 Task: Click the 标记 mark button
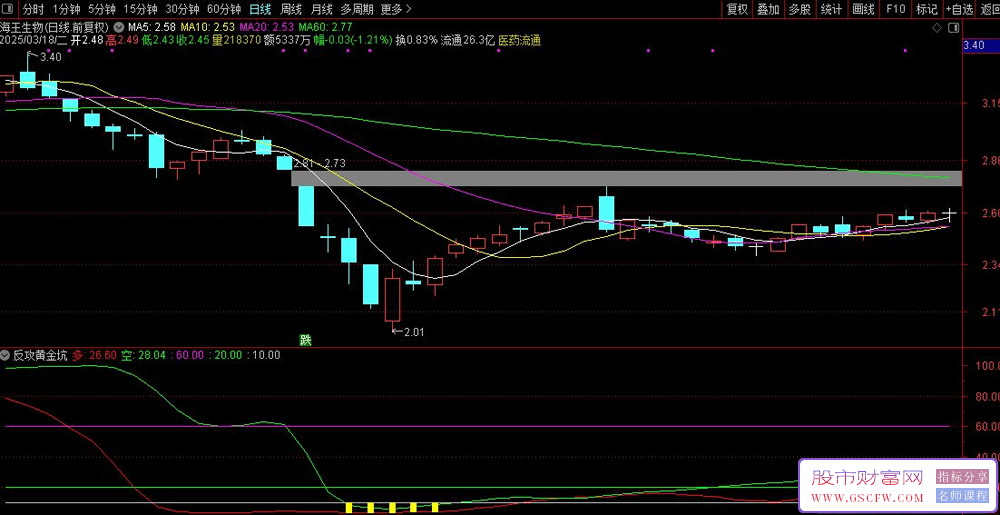[x=927, y=9]
